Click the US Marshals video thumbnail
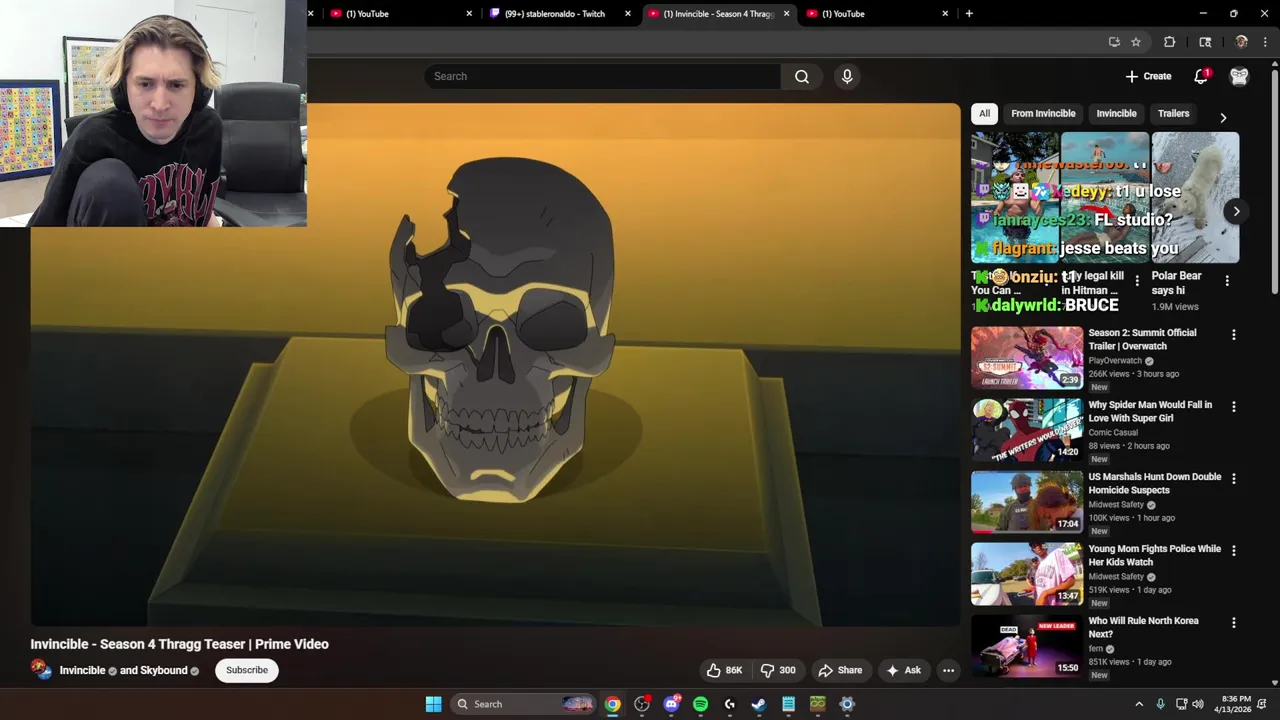 pos(1027,501)
